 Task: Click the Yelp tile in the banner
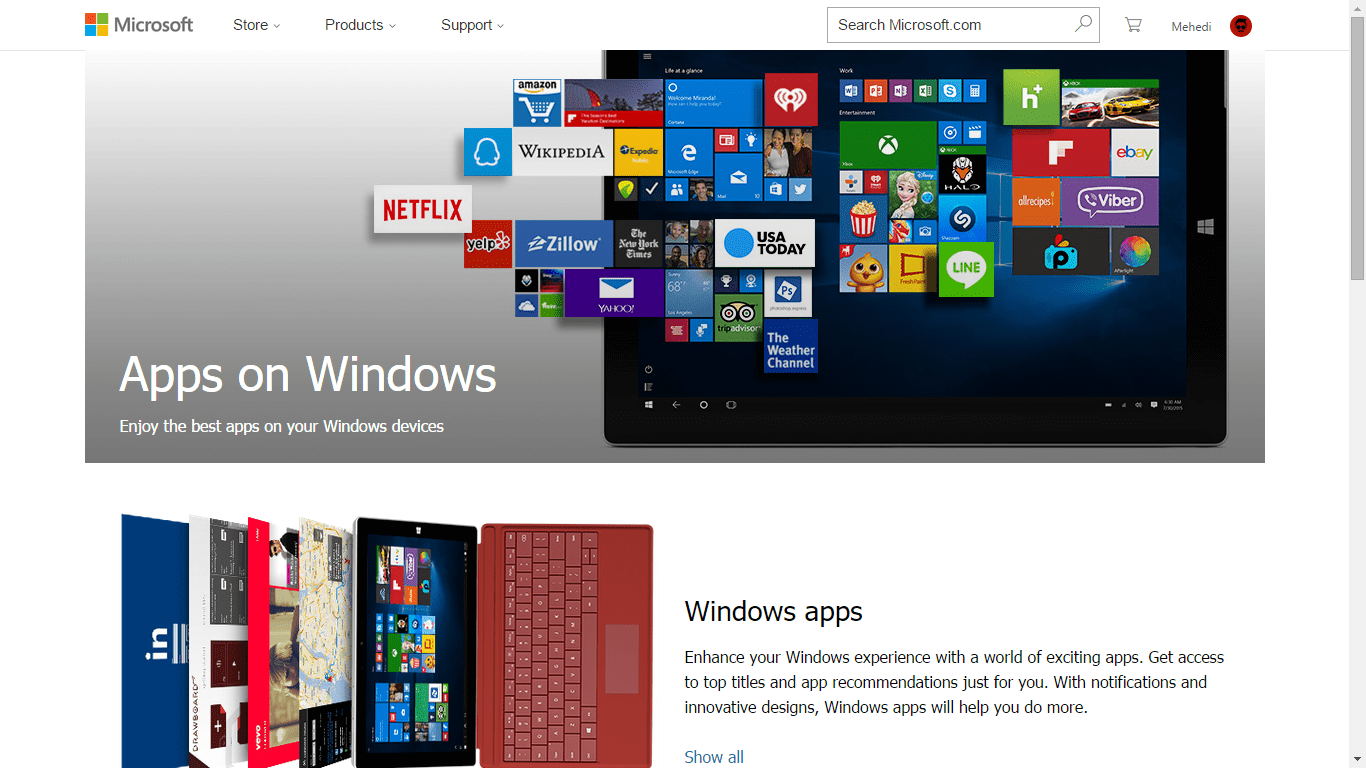pyautogui.click(x=488, y=244)
